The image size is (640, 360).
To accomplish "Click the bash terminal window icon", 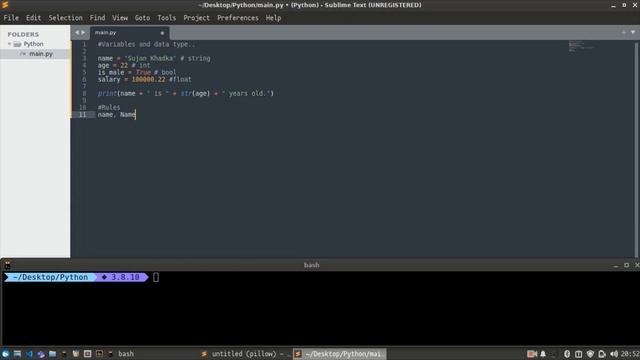I will [x=7, y=265].
